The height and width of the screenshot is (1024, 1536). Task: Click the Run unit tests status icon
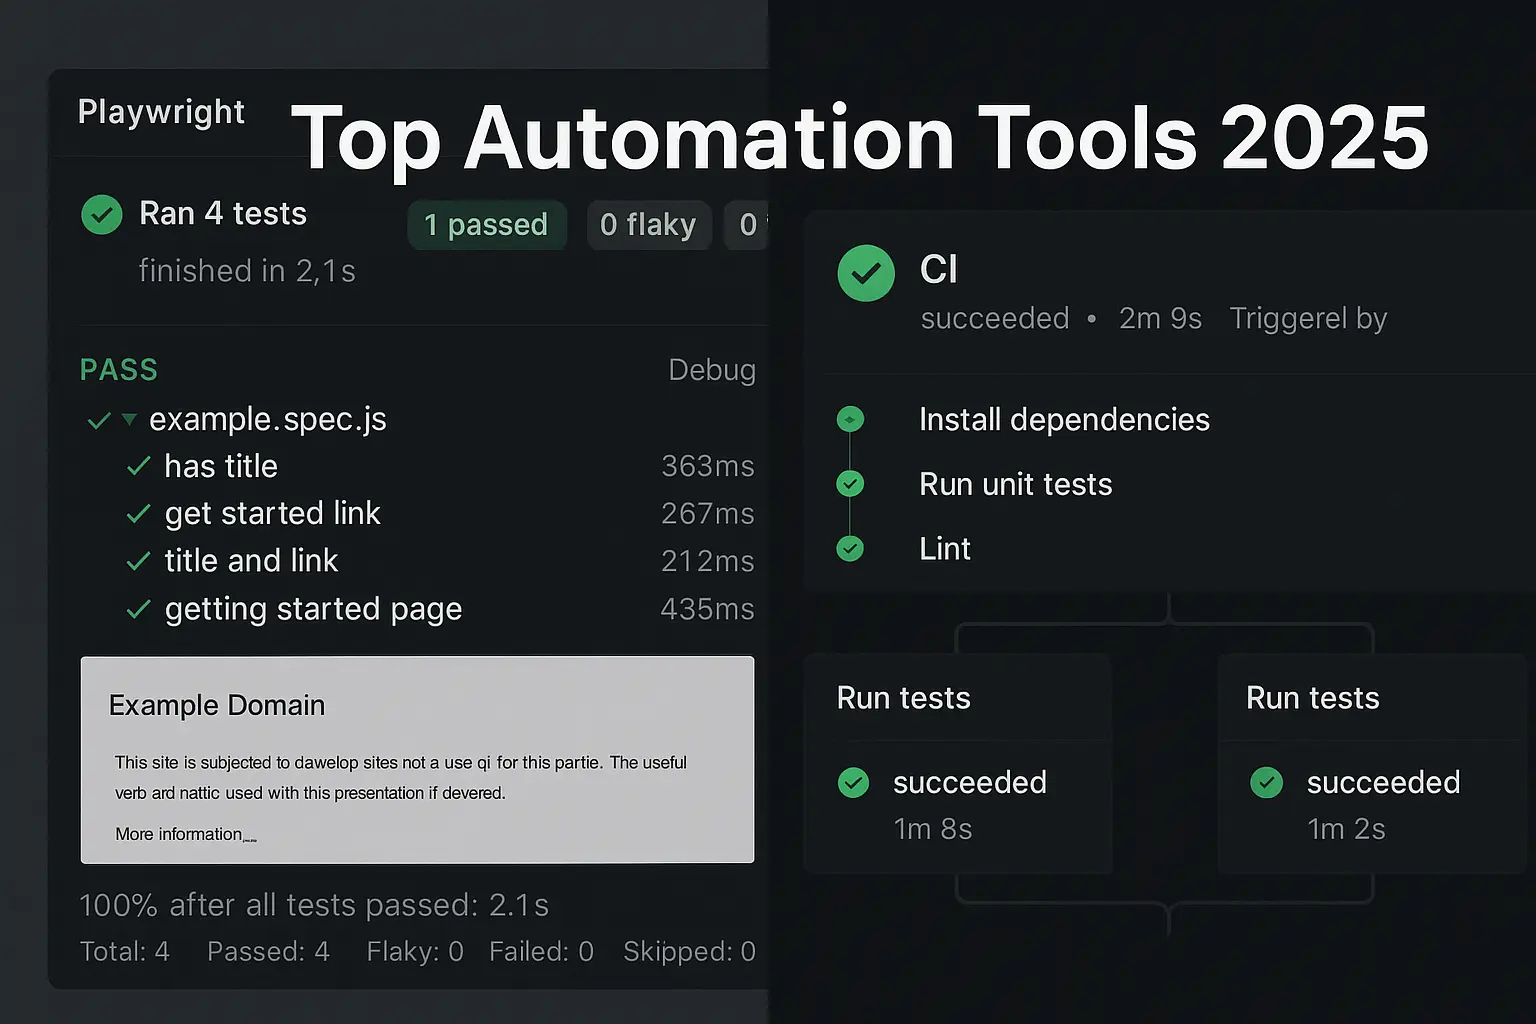point(850,484)
